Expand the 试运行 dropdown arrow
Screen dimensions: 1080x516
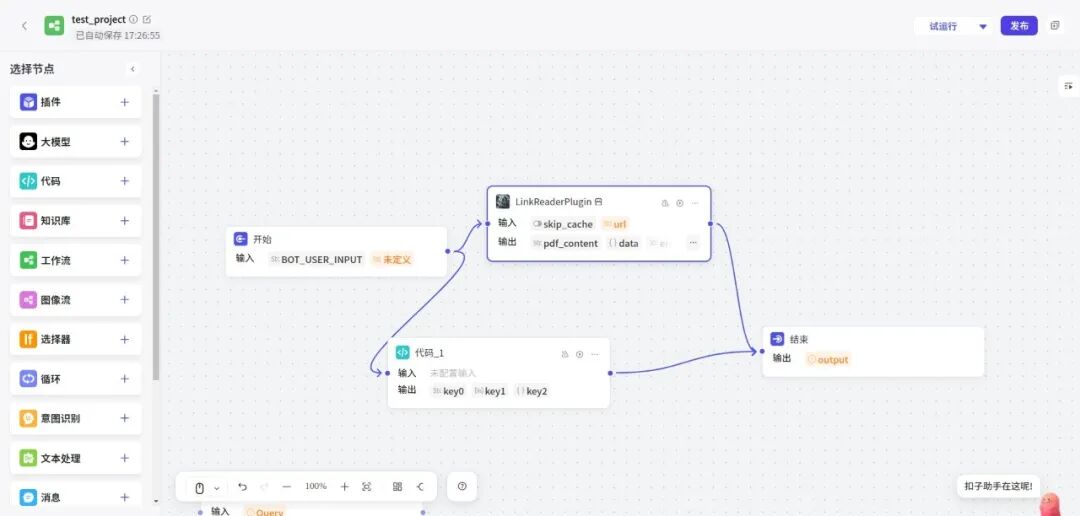point(983,27)
